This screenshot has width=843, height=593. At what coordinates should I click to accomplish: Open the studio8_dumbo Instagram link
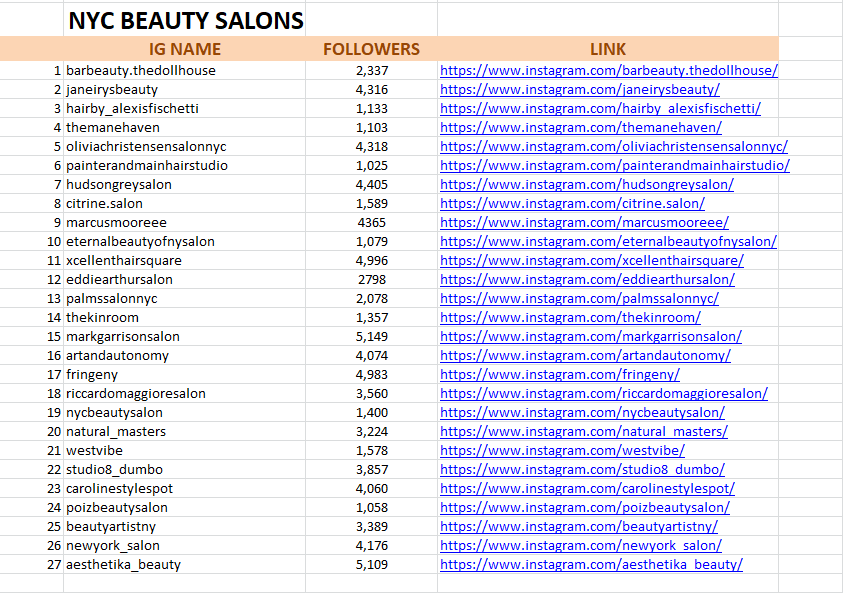coord(582,469)
